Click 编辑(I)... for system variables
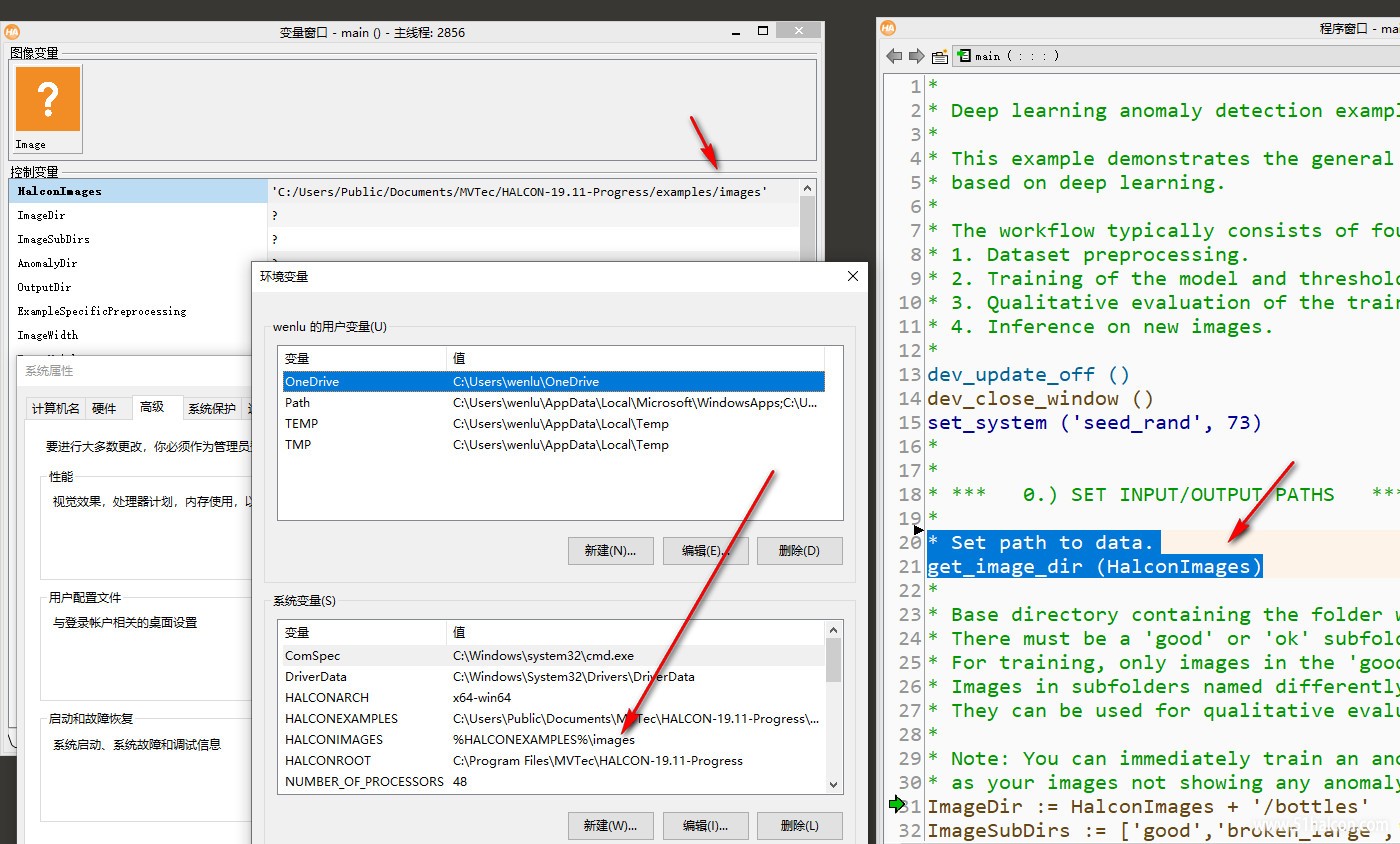Screen dimensions: 1400x844 [x=706, y=826]
